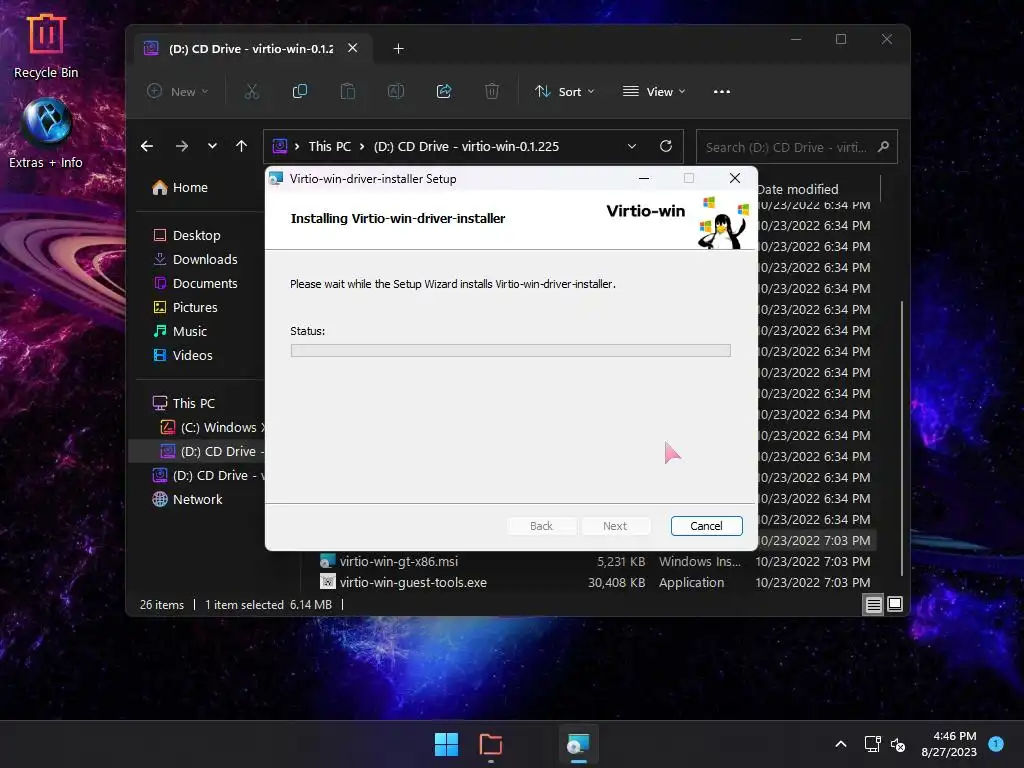The image size is (1024, 768).
Task: Open the See more three-dots menu
Action: pos(722,91)
